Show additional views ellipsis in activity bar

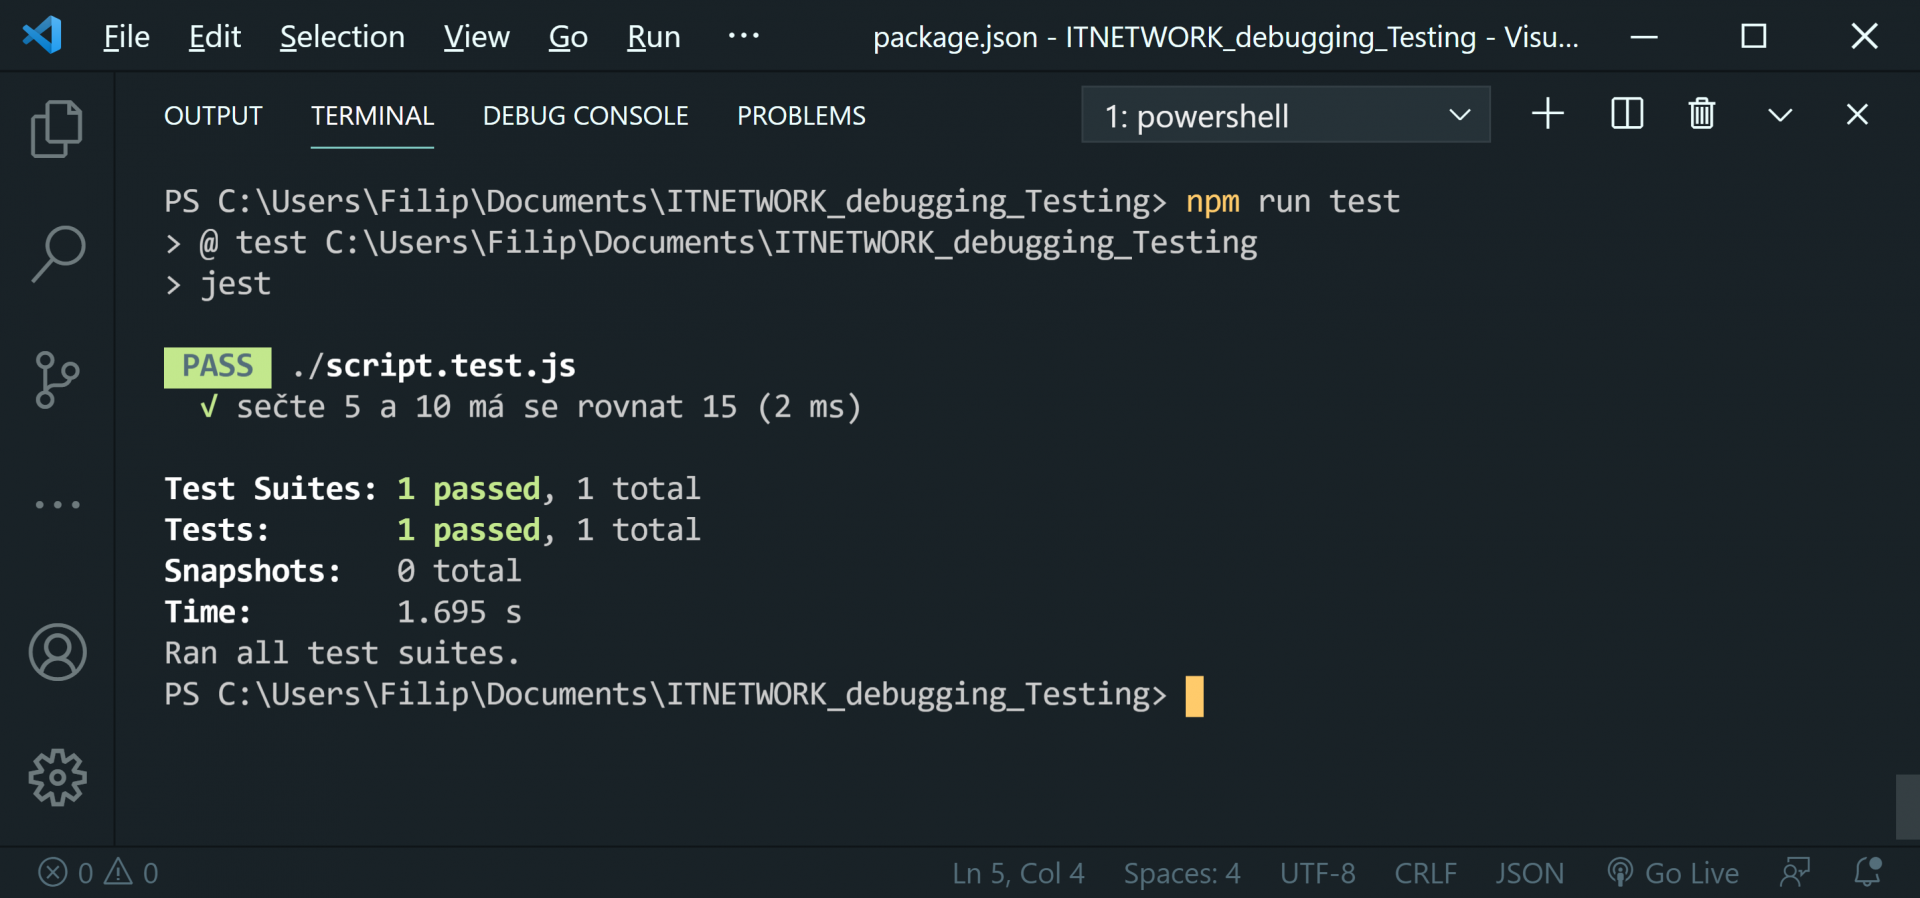pos(57,505)
